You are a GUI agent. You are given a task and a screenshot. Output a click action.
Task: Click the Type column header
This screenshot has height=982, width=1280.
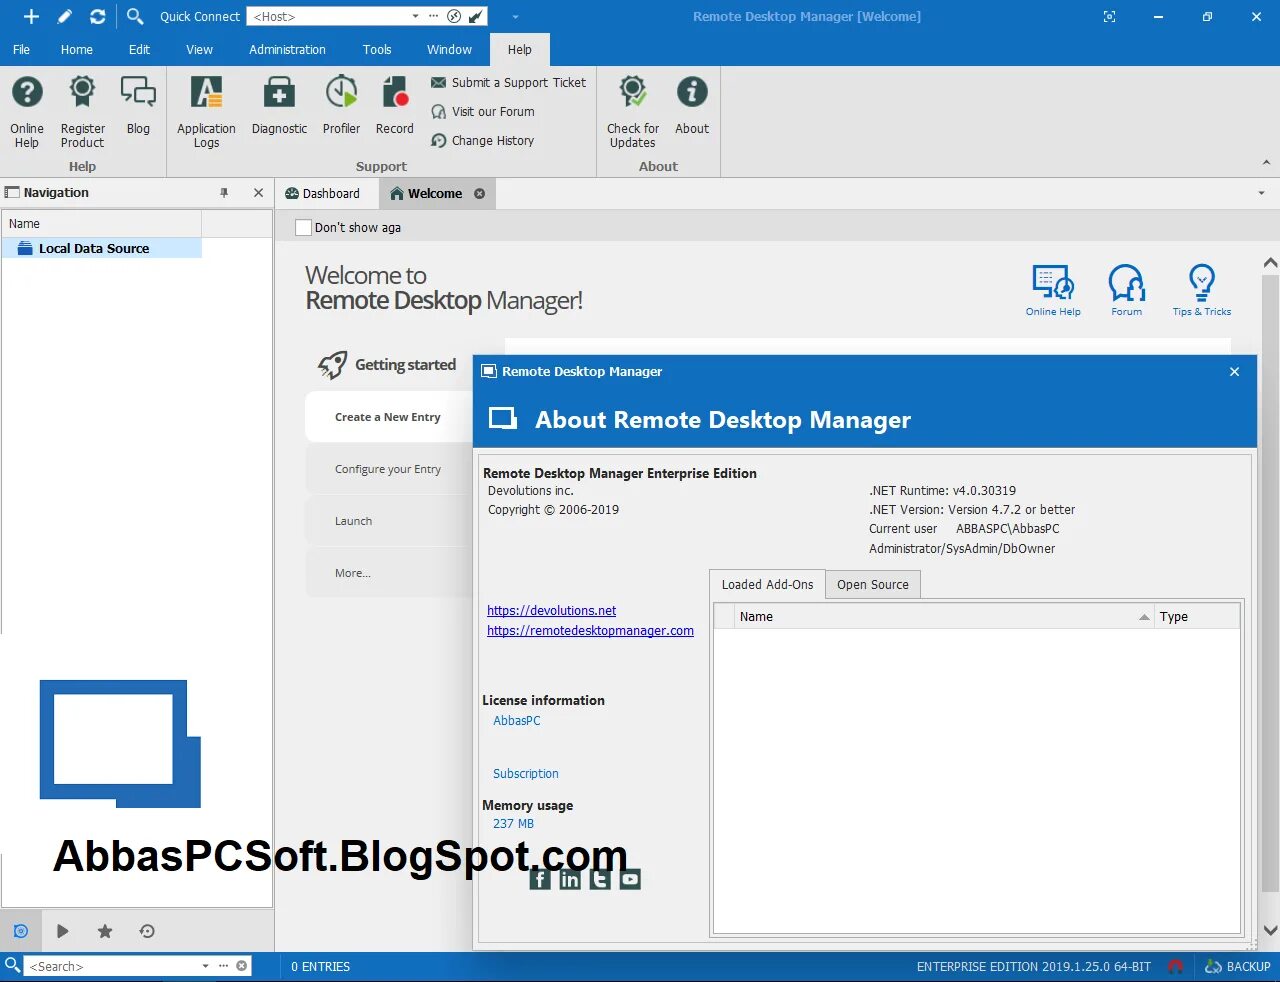pyautogui.click(x=1197, y=617)
